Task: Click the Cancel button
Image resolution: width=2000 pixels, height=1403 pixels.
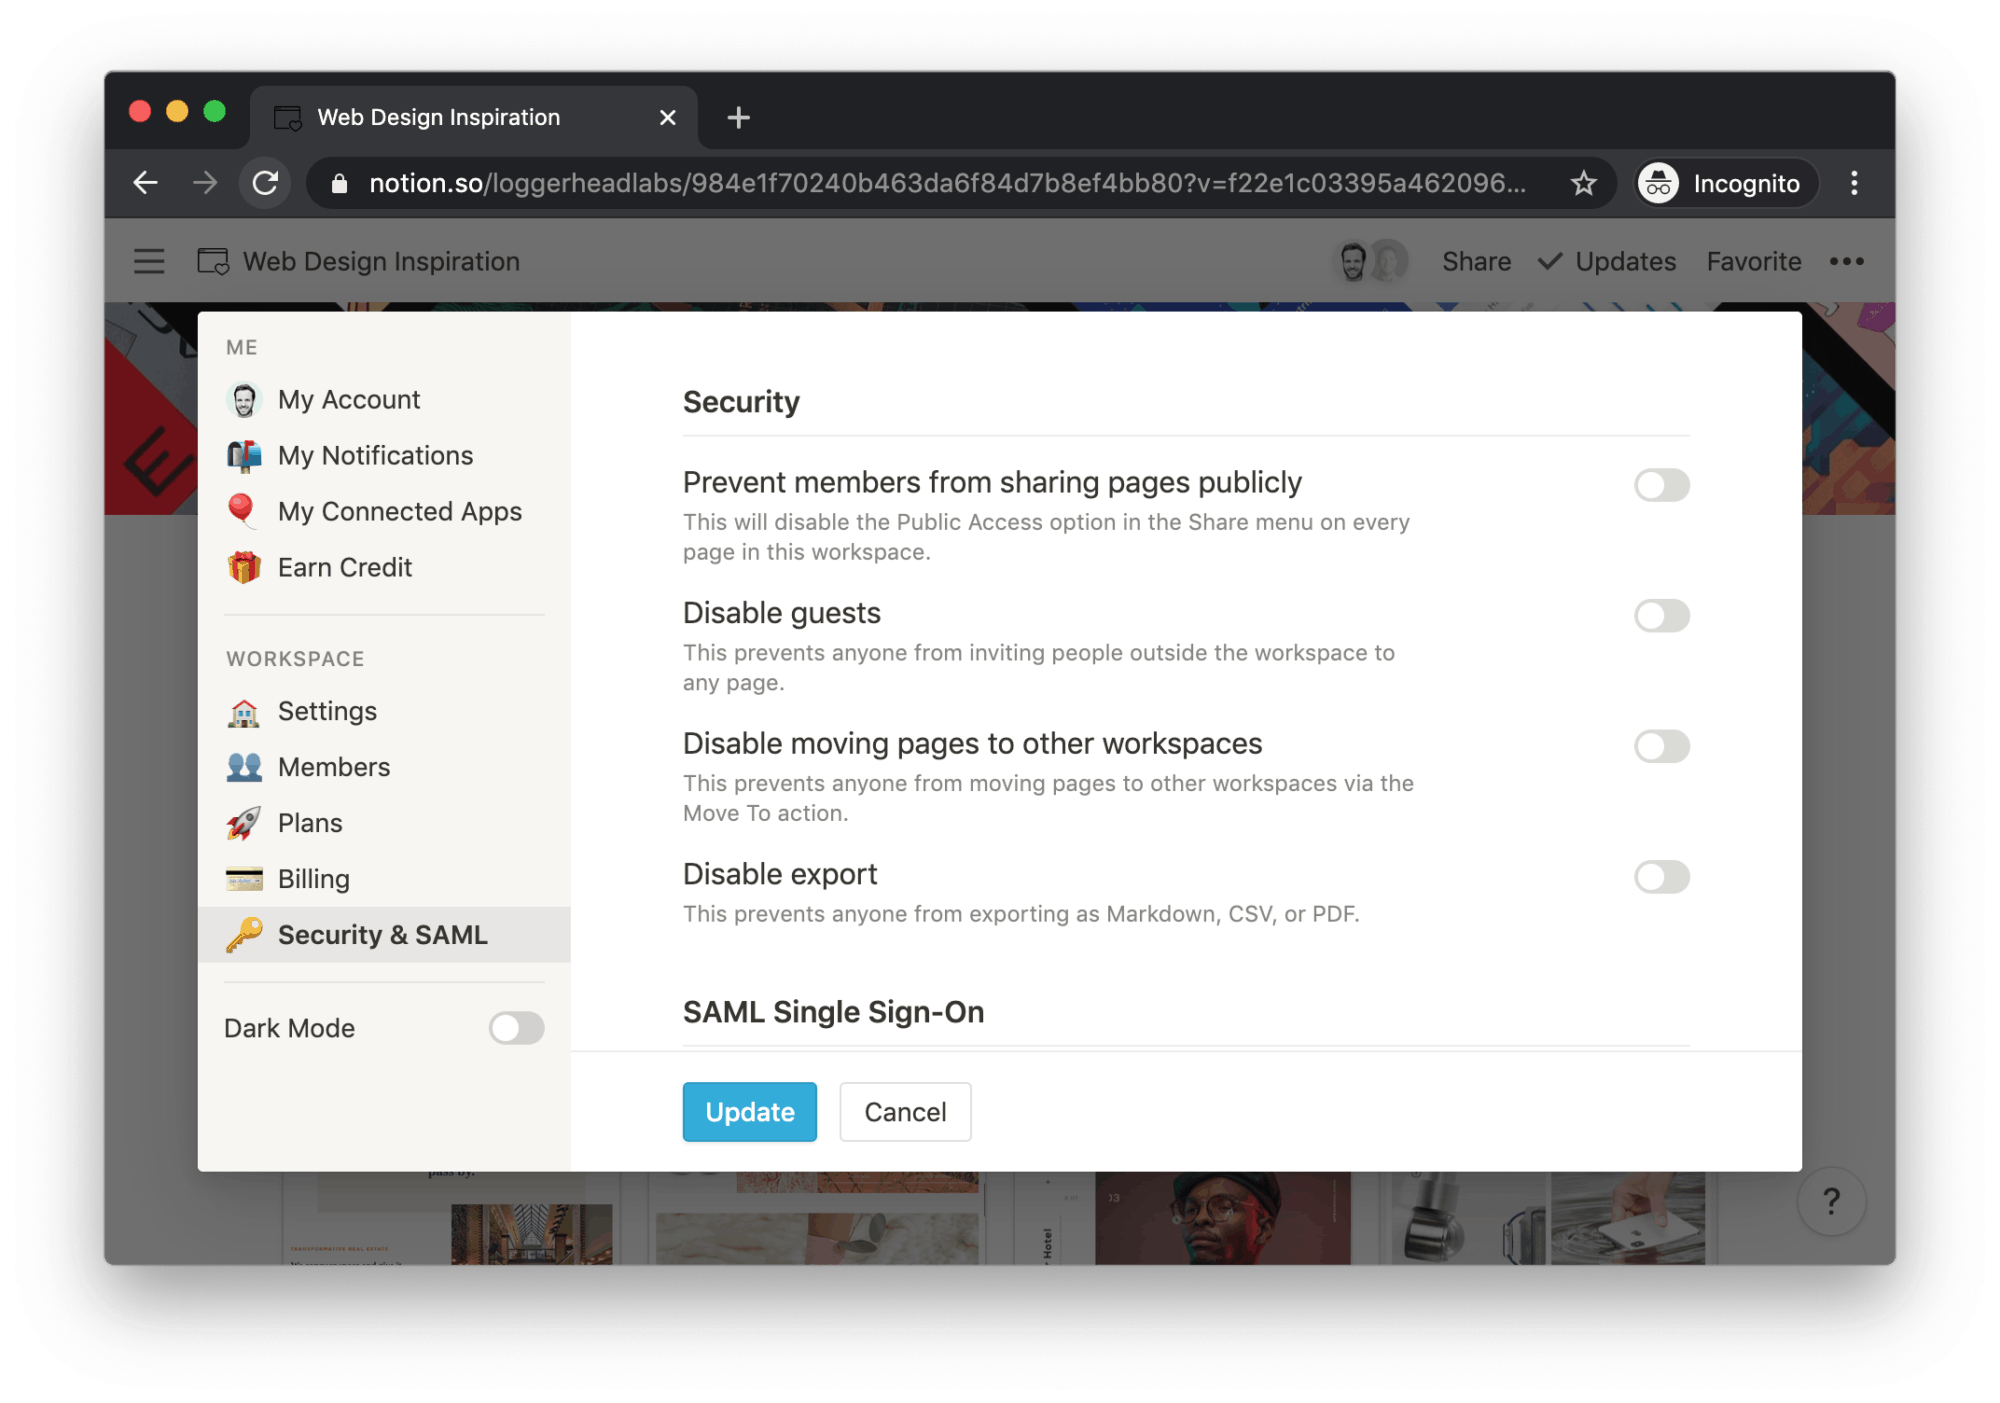Action: [904, 1112]
